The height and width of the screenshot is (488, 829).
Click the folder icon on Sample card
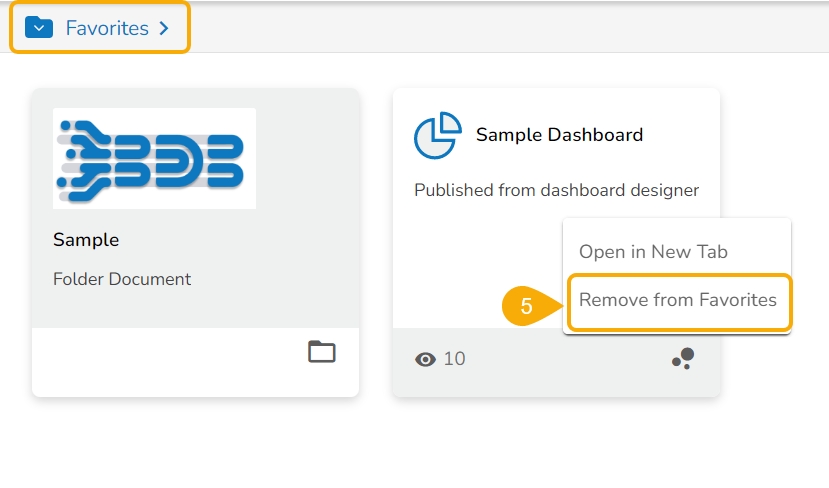pos(321,351)
